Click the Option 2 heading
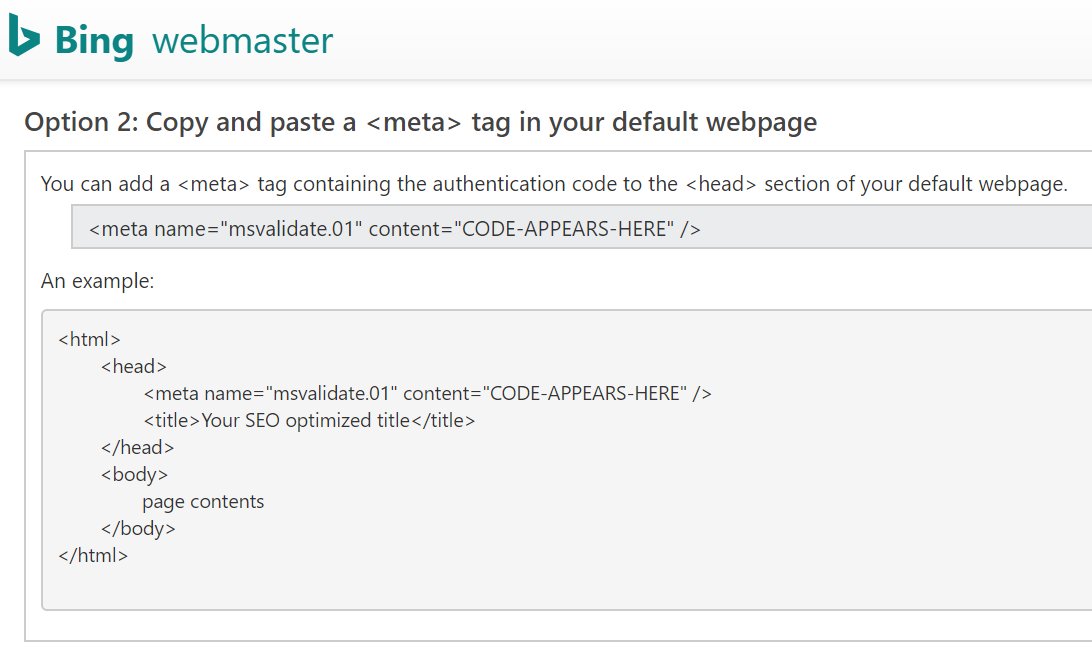The image size is (1092, 656). point(420,123)
